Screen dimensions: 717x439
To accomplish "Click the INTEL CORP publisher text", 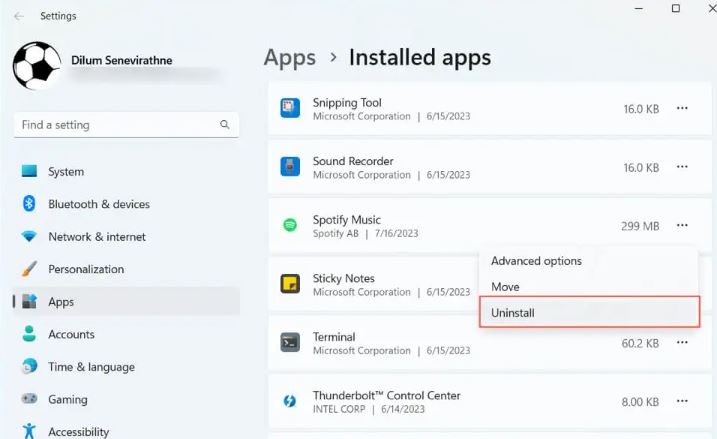I will (x=339, y=409).
